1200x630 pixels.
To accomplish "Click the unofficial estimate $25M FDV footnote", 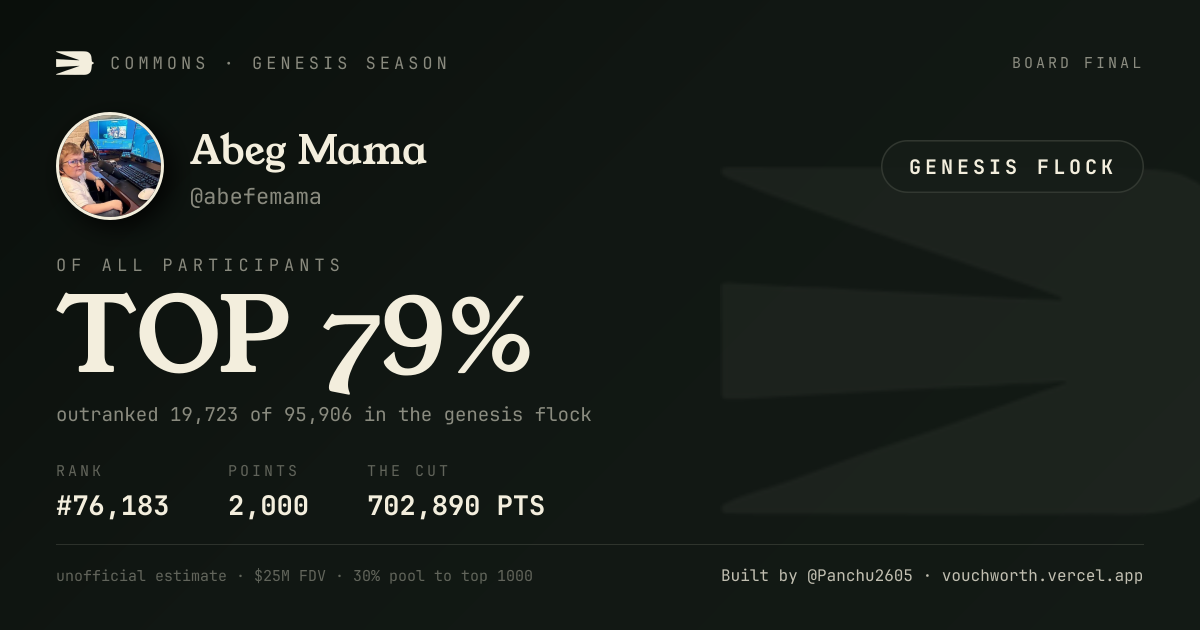I will [x=294, y=576].
